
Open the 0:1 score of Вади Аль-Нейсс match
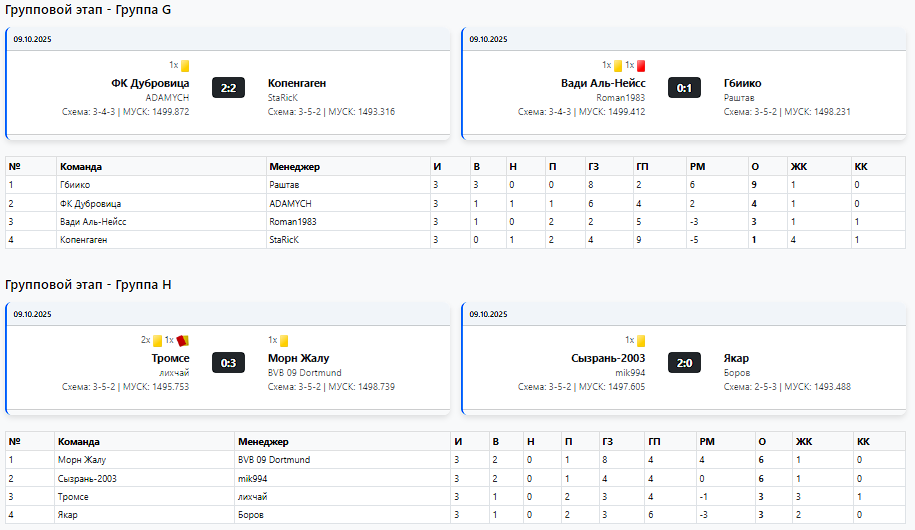pyautogui.click(x=684, y=88)
